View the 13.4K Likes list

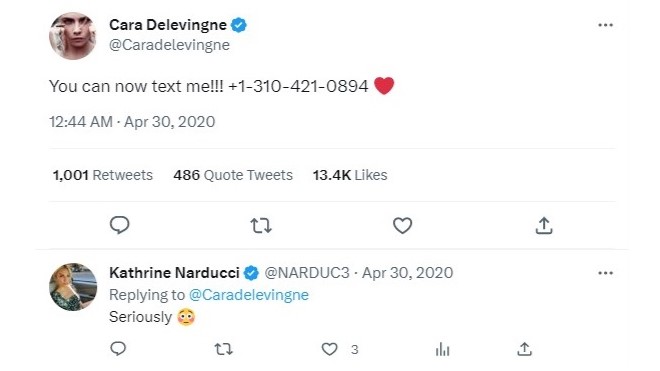pyautogui.click(x=350, y=175)
